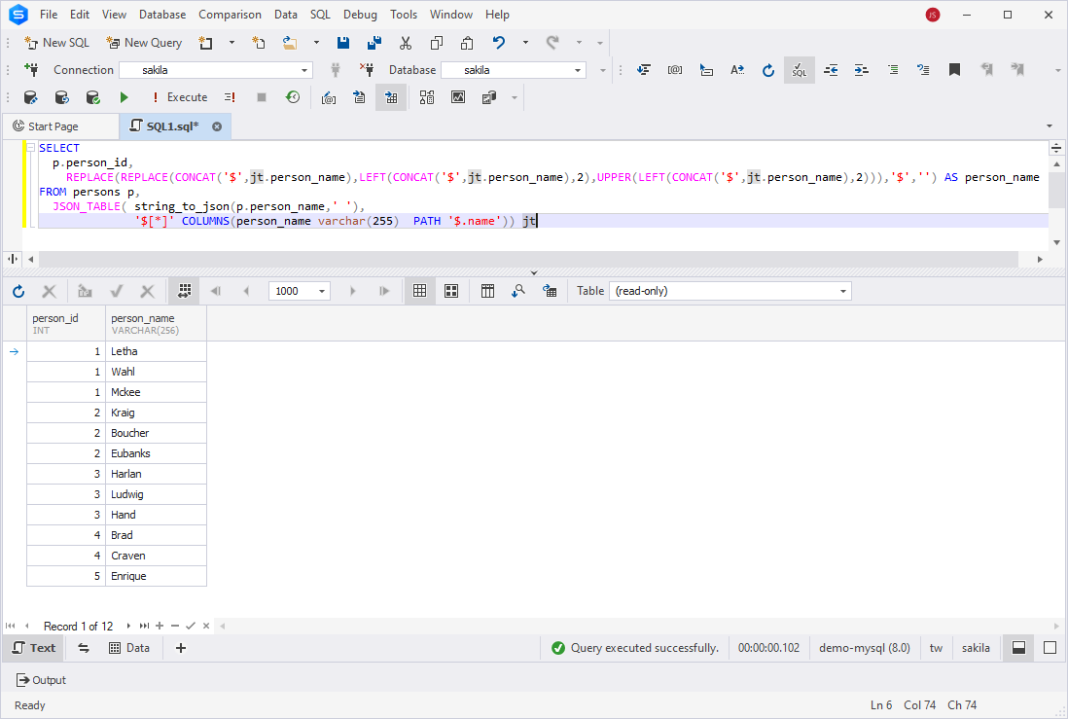This screenshot has width=1068, height=719.
Task: Switch results to card view
Action: pyautogui.click(x=451, y=291)
